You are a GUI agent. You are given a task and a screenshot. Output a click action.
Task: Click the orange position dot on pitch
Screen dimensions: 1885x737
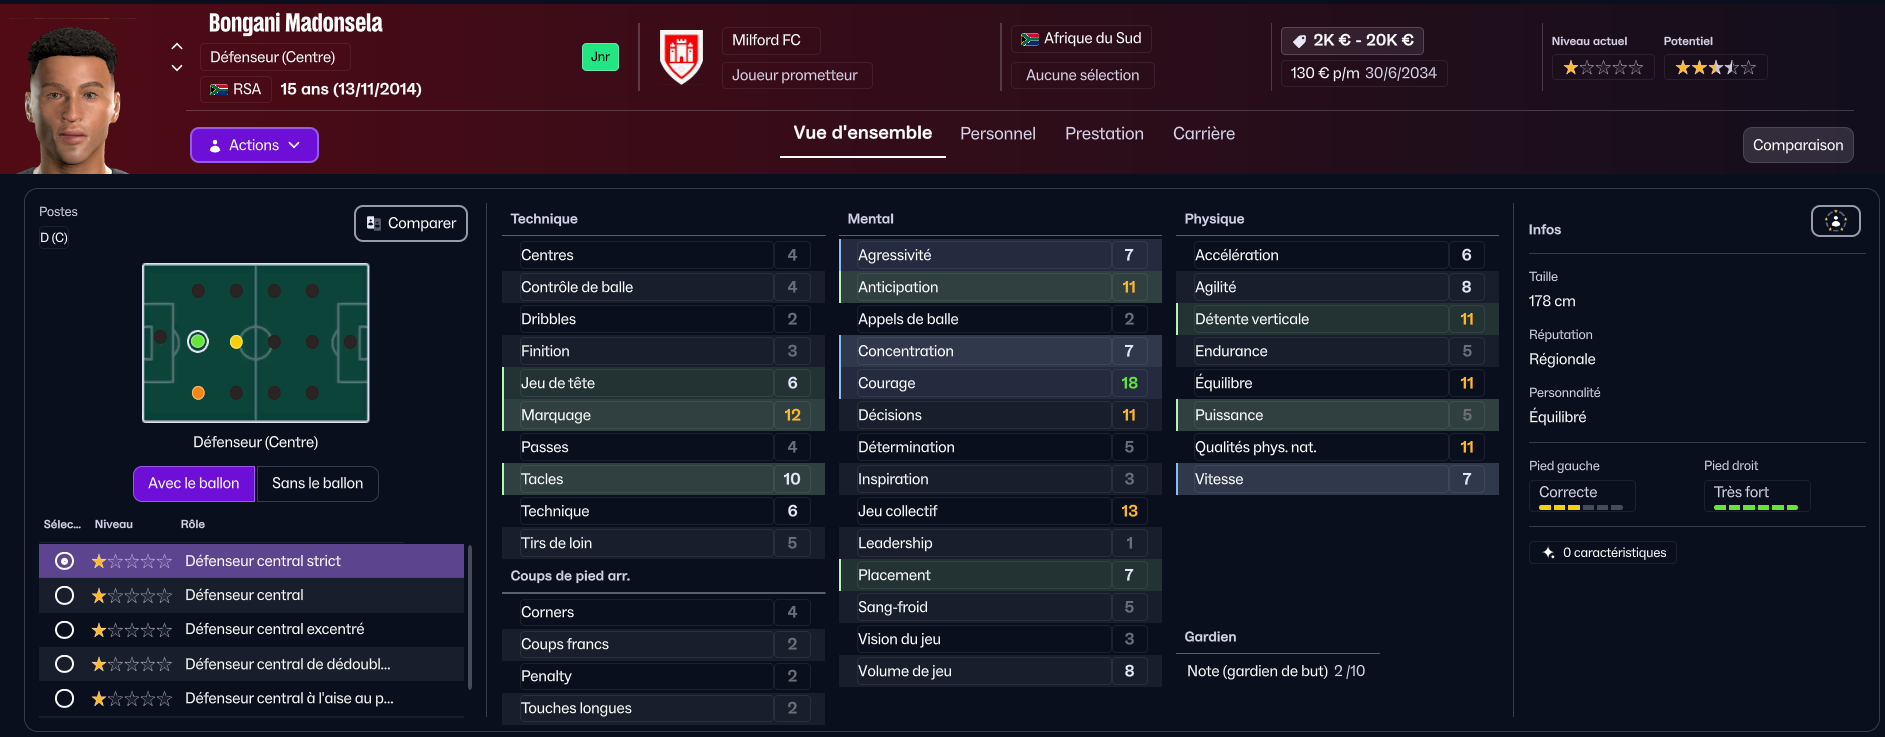tap(198, 393)
